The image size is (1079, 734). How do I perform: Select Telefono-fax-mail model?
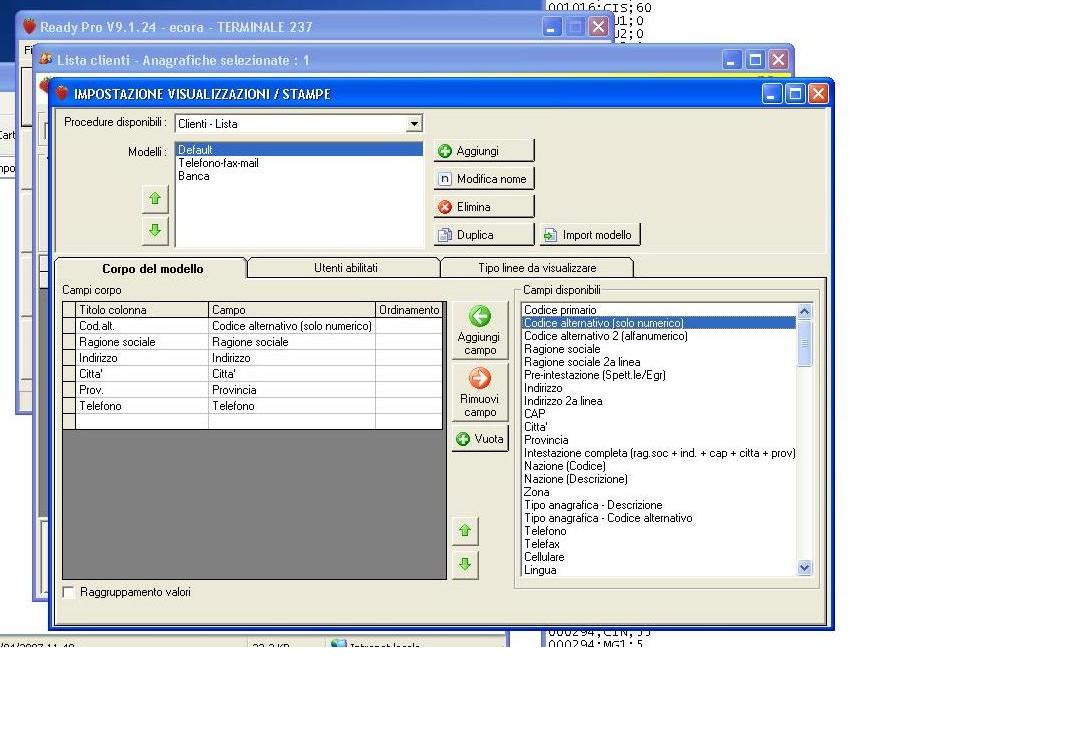pyautogui.click(x=299, y=163)
